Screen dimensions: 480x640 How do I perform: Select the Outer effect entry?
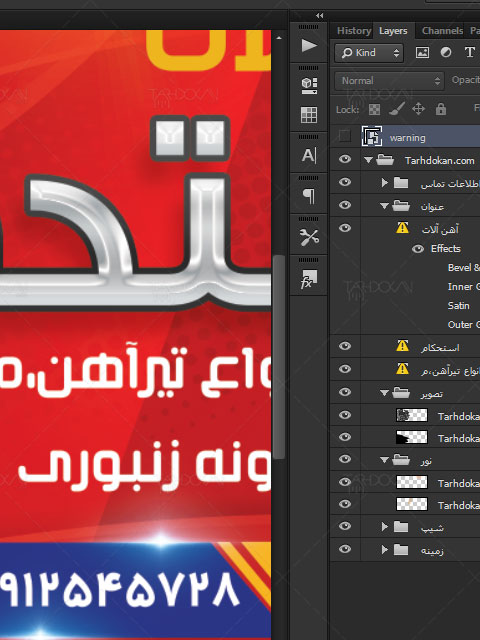pos(463,325)
